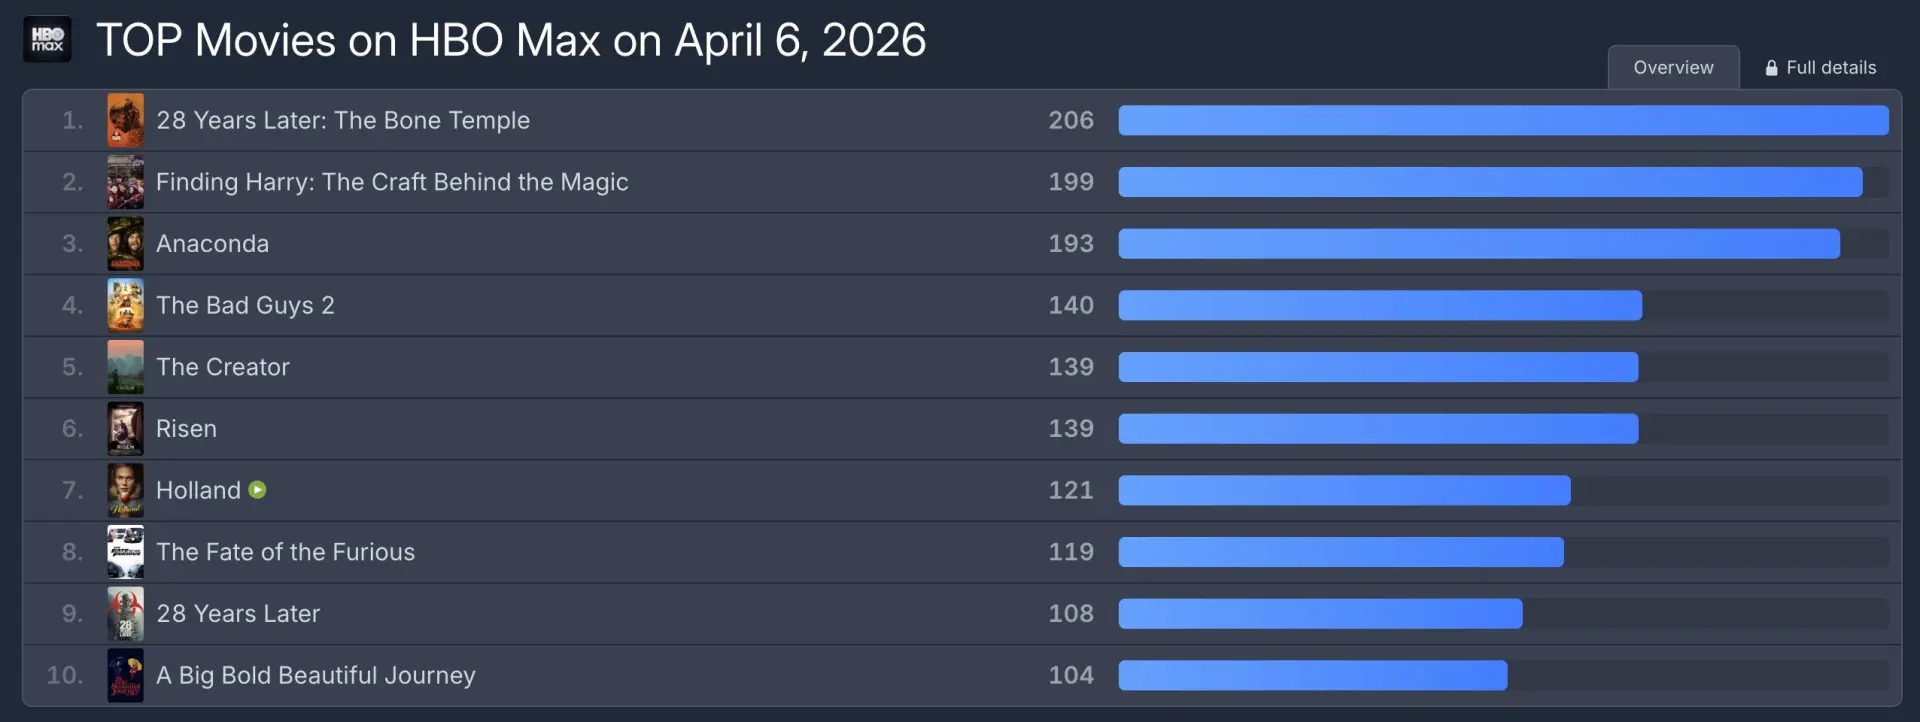Click the 140 points bar for The Bad Guys 2
Viewport: 1920px width, 722px height.
click(x=1380, y=305)
